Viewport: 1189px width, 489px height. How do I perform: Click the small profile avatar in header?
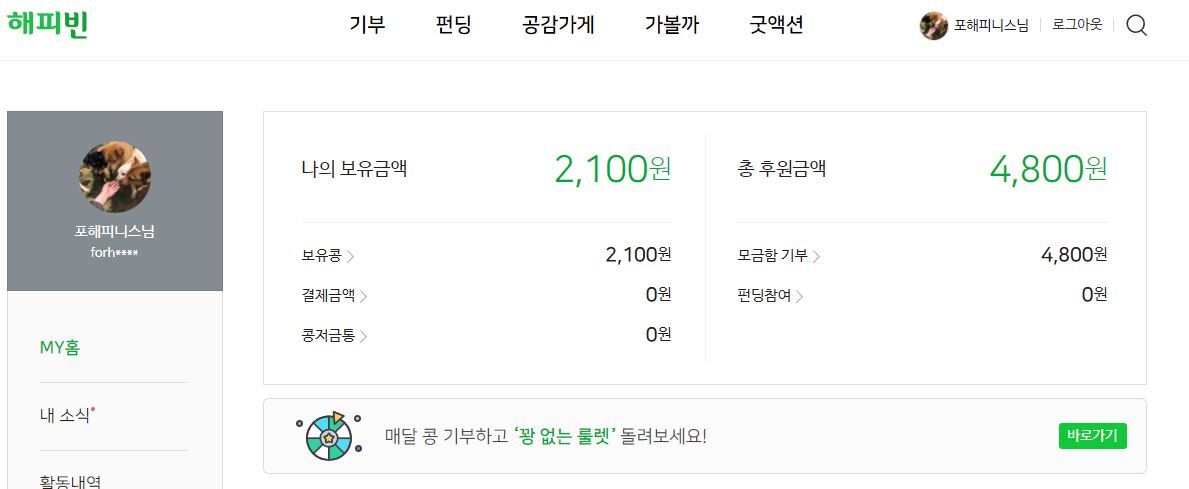click(933, 26)
